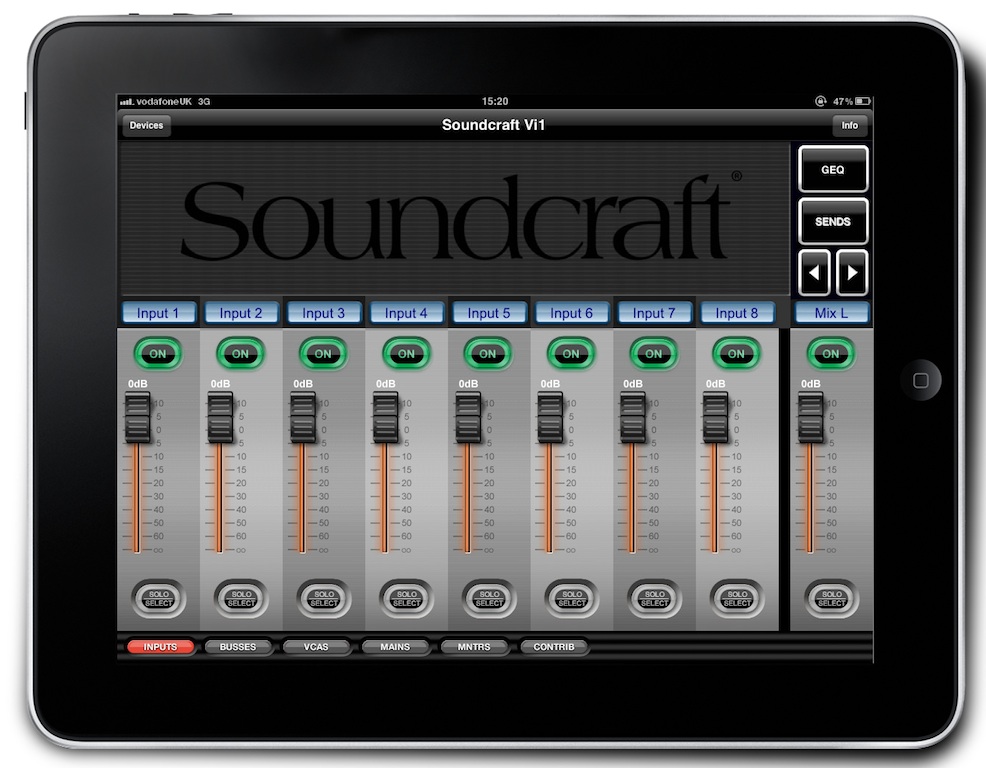Tap the cellular signal bars icon
Viewport: 986px width, 768px height.
126,102
